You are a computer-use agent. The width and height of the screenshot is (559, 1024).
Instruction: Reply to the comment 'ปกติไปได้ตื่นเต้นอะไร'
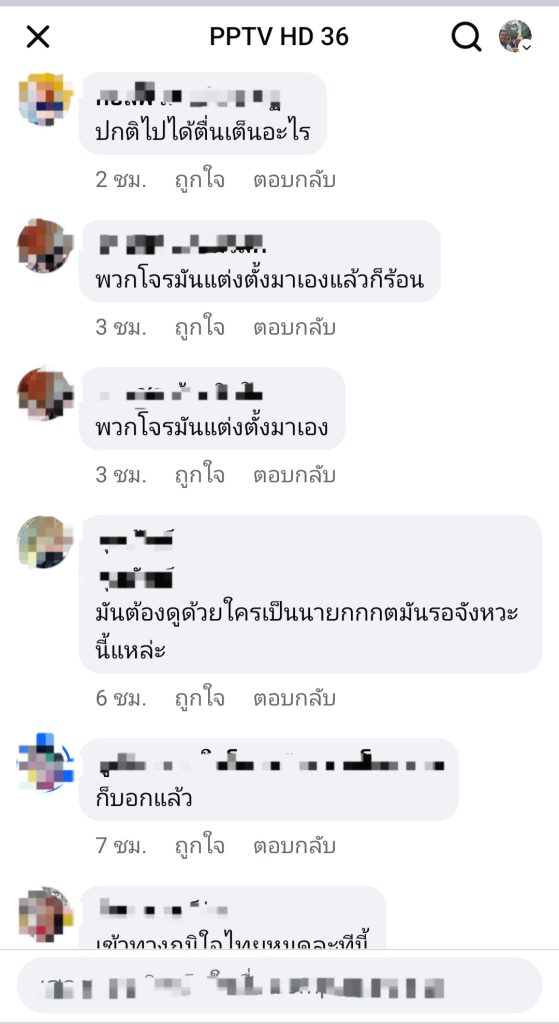[295, 180]
